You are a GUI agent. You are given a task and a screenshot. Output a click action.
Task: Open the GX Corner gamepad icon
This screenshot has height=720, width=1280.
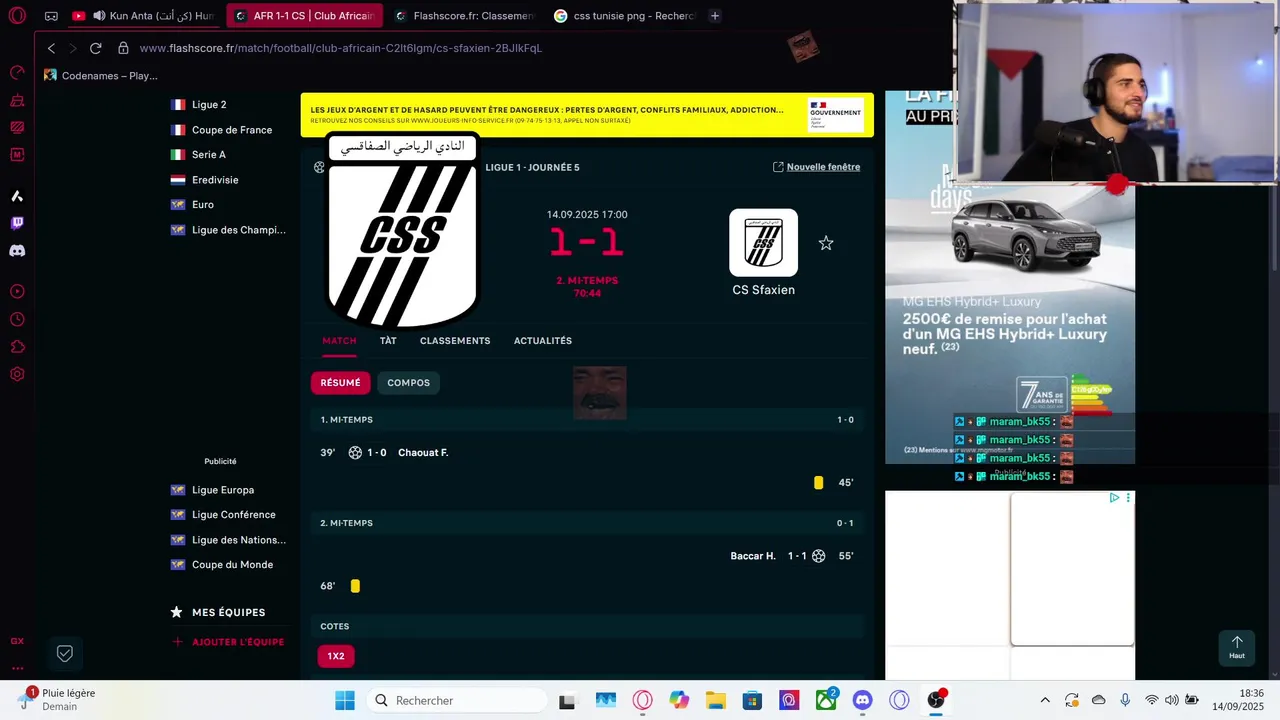pos(51,16)
